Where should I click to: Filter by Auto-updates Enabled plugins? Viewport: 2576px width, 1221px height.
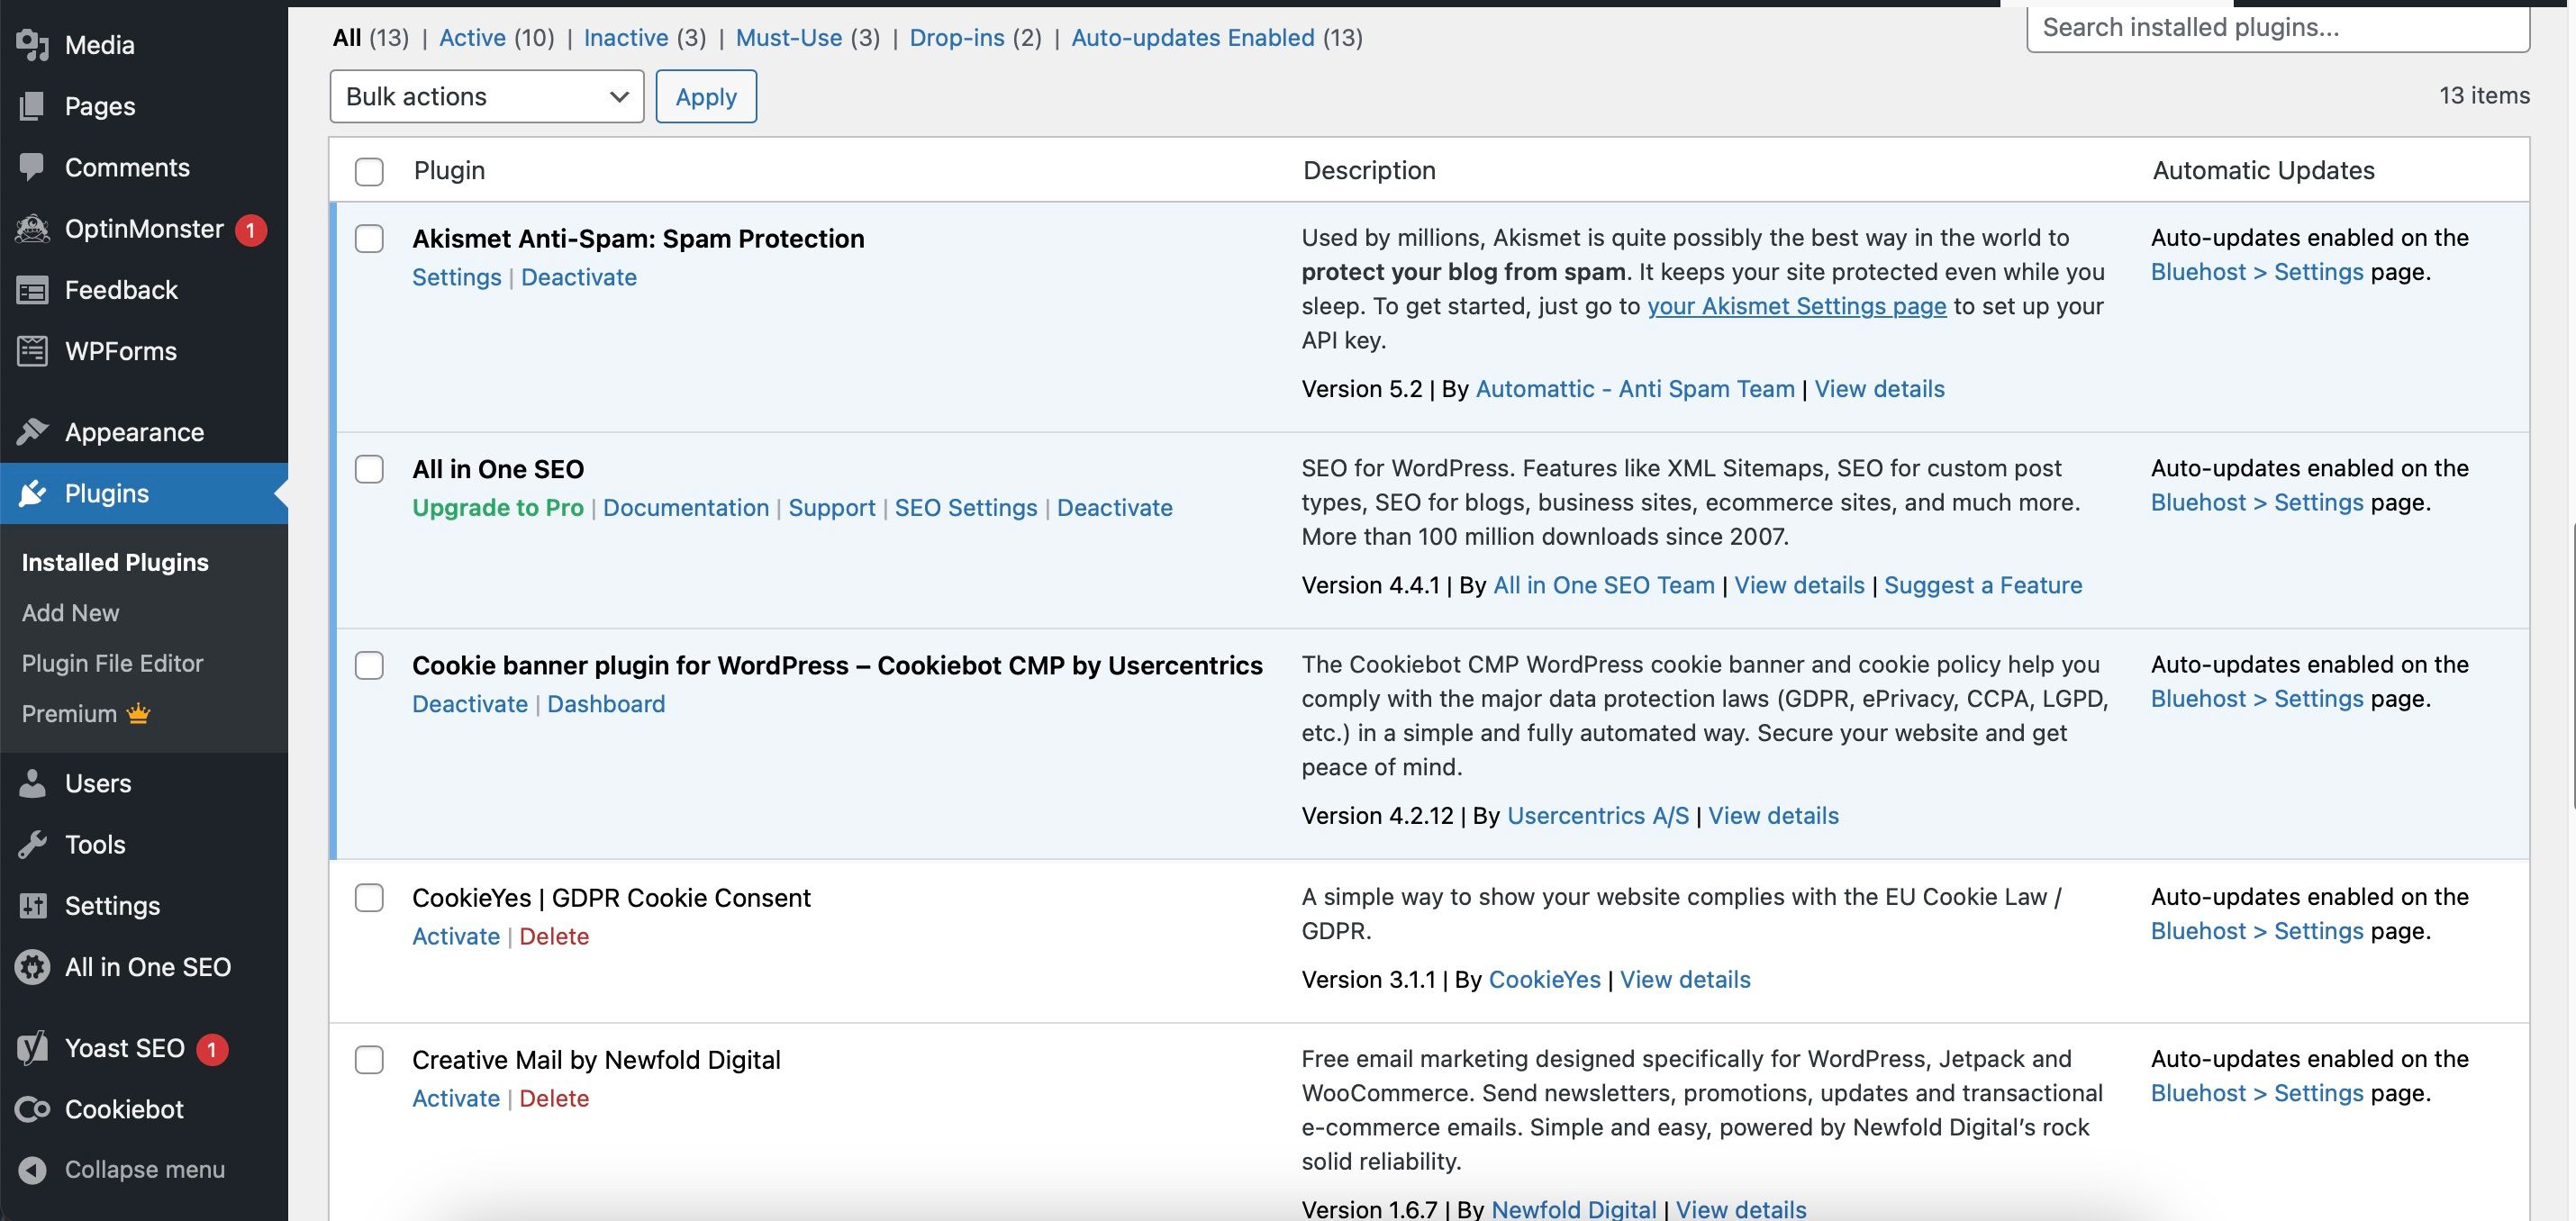1193,38
